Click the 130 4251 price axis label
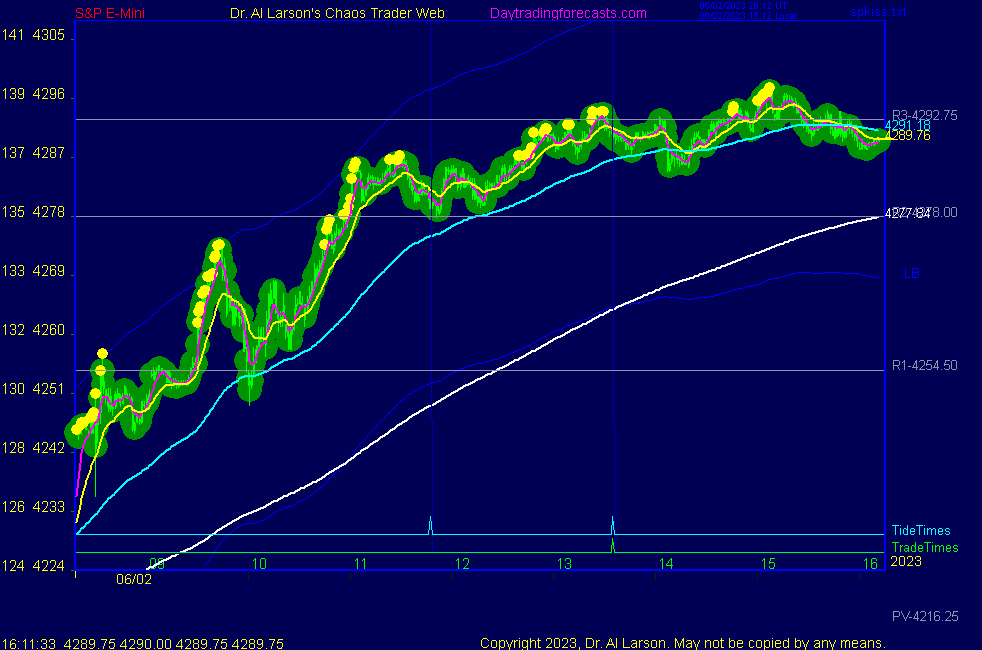Screen dimensions: 982x650 click(33, 389)
